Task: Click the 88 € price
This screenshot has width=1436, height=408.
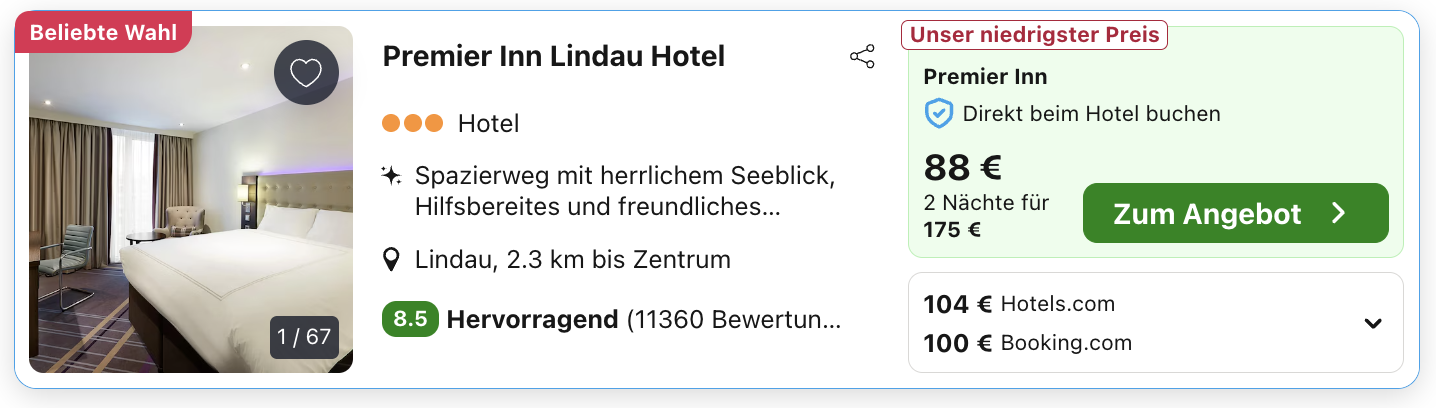Action: (x=962, y=167)
